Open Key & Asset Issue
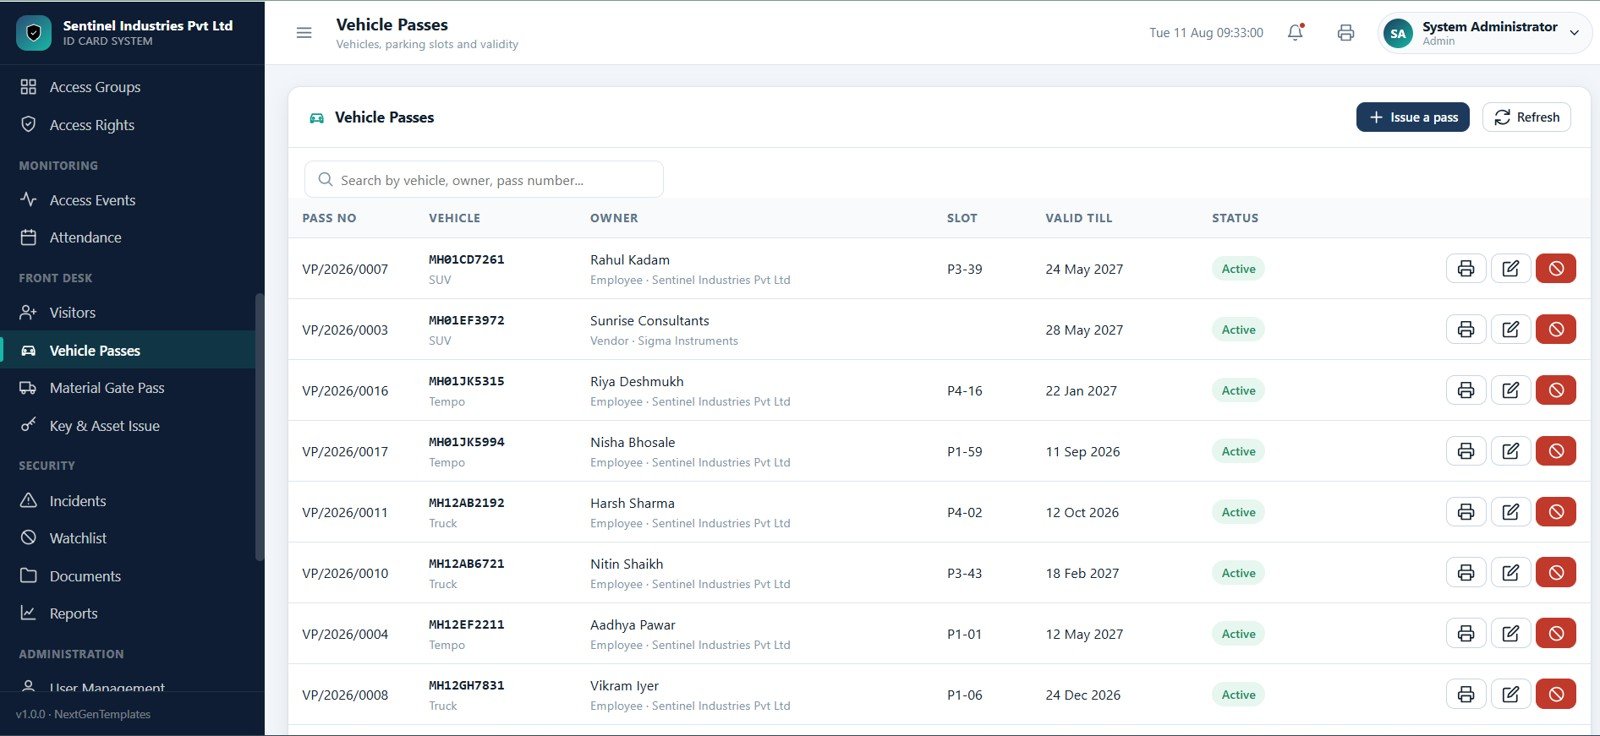Viewport: 1600px width, 736px height. (128, 426)
